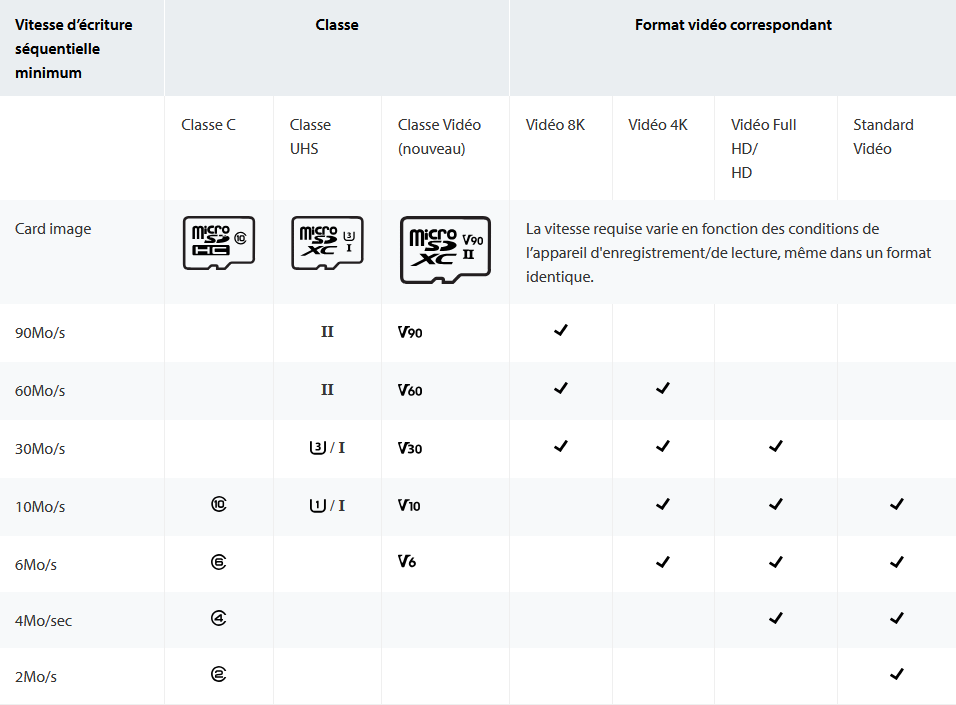The width and height of the screenshot is (956, 705).
Task: Click the Class 10 symbol in the 10Mo/s row
Action: (x=219, y=505)
